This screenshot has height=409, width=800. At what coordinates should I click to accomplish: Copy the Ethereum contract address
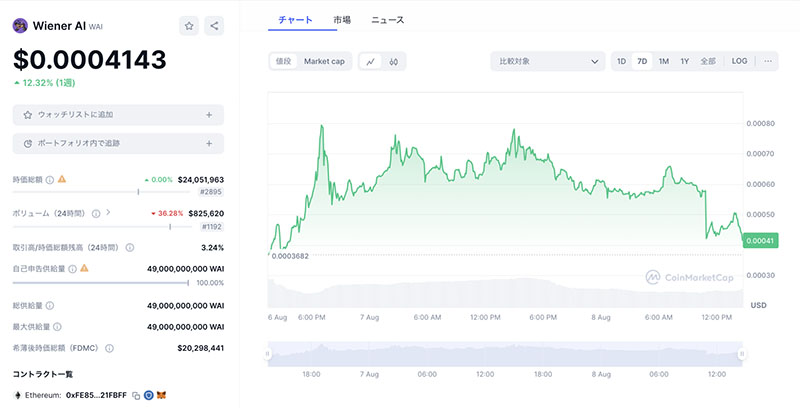point(136,396)
